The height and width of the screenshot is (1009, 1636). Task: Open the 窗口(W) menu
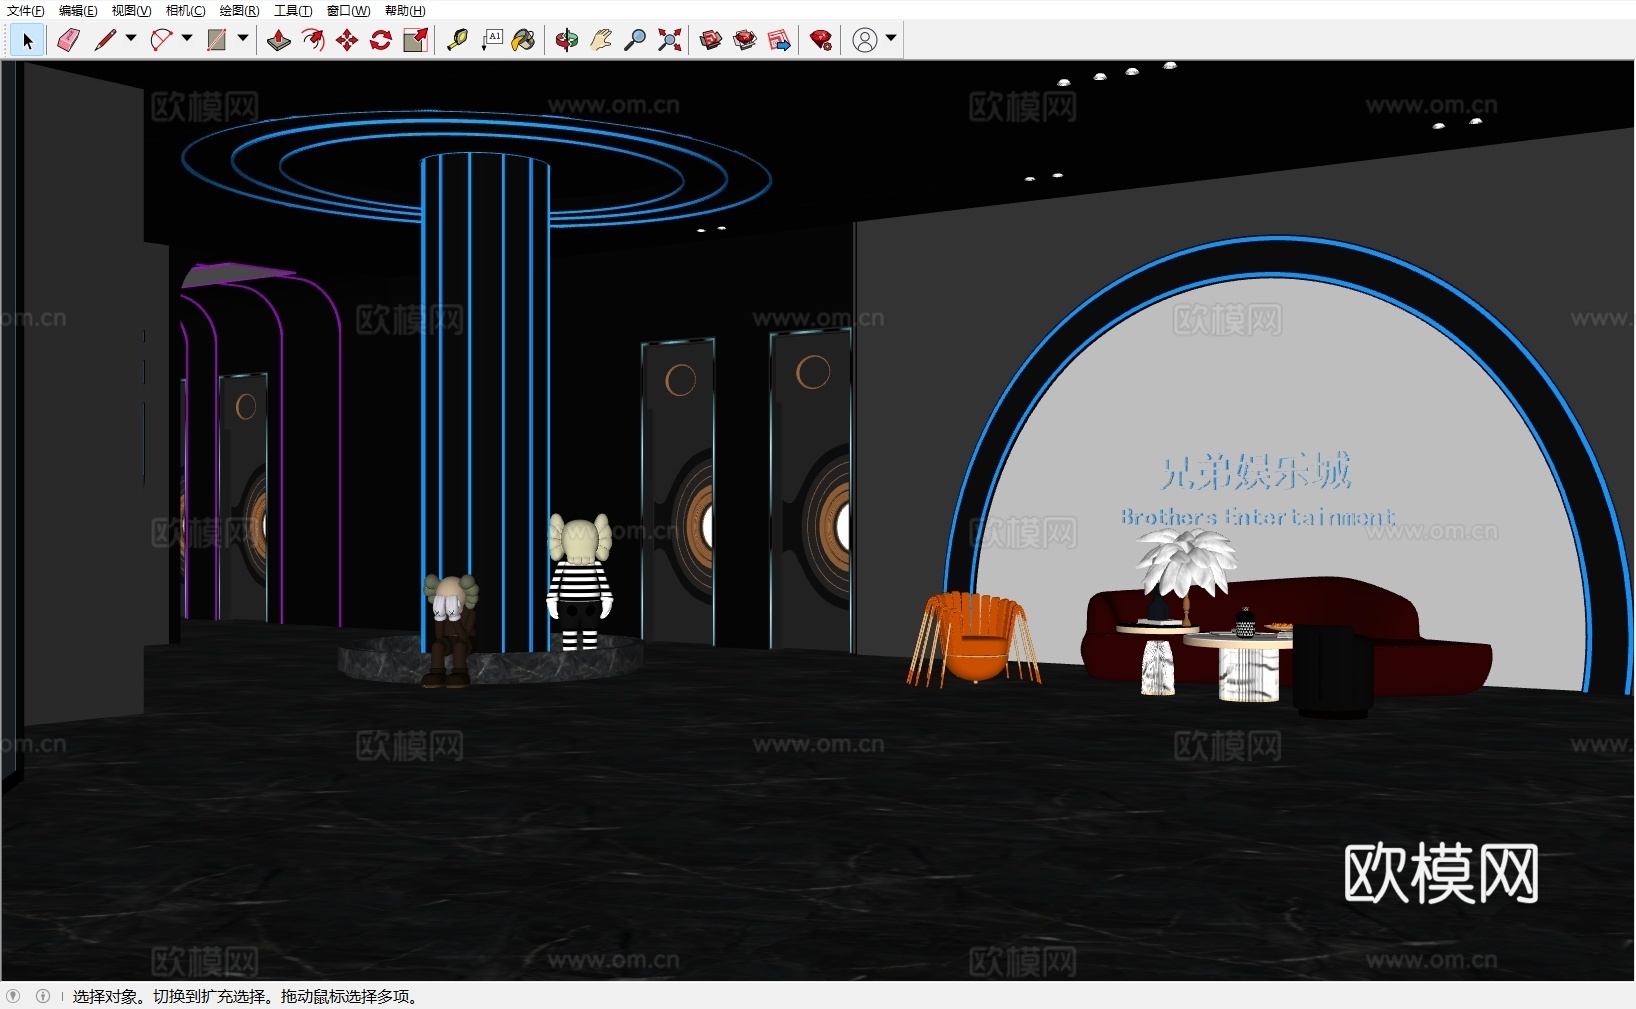pyautogui.click(x=348, y=11)
